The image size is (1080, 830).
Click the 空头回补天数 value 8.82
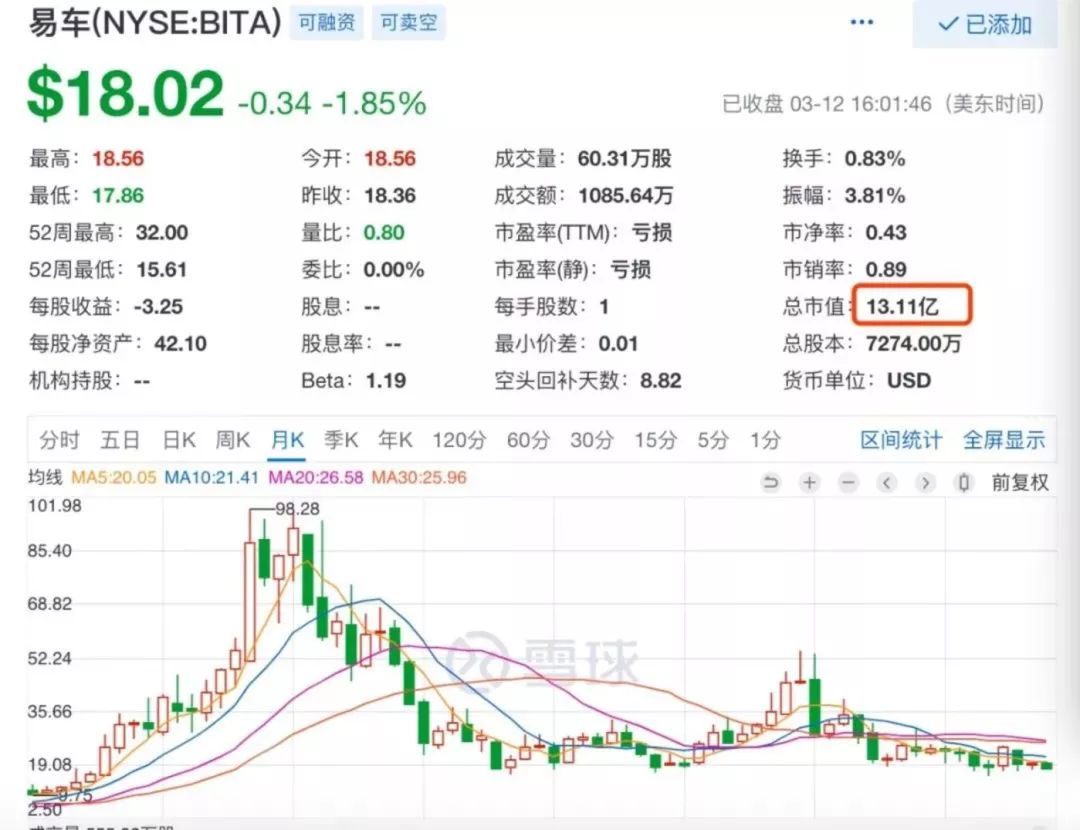[x=661, y=380]
